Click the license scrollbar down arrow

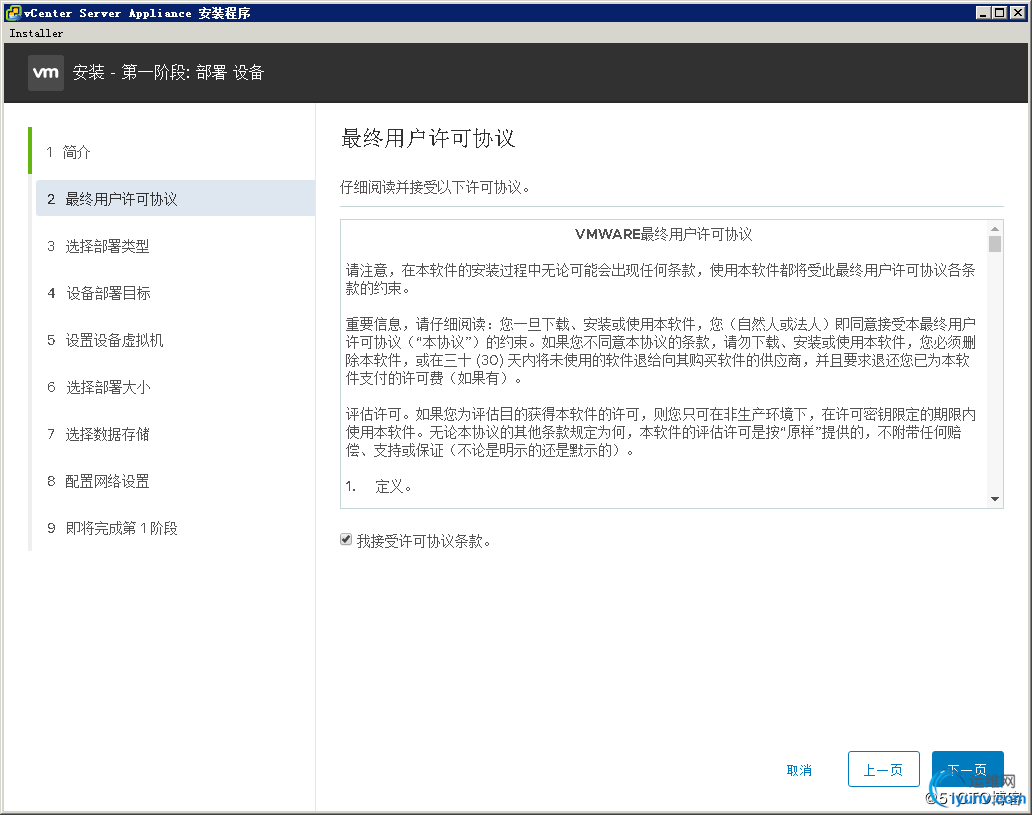[x=995, y=499]
